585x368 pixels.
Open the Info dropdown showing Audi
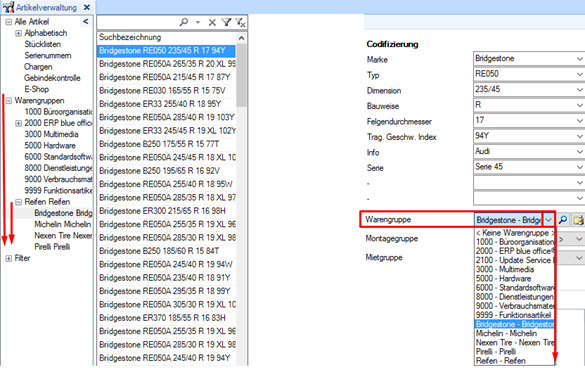(x=579, y=152)
